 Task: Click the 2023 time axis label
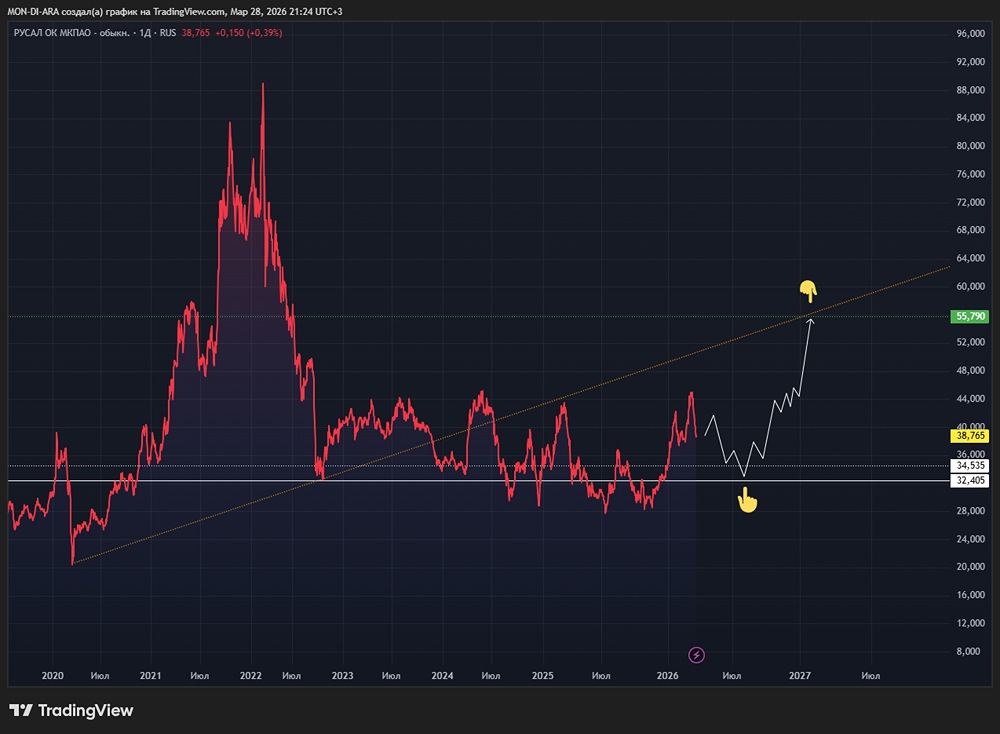coord(342,675)
